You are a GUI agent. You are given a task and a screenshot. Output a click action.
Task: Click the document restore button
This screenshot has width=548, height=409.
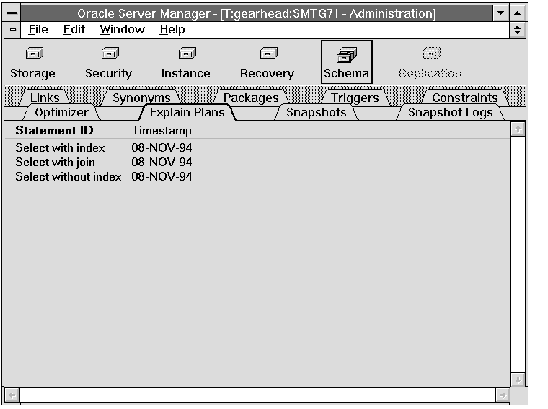tap(518, 30)
